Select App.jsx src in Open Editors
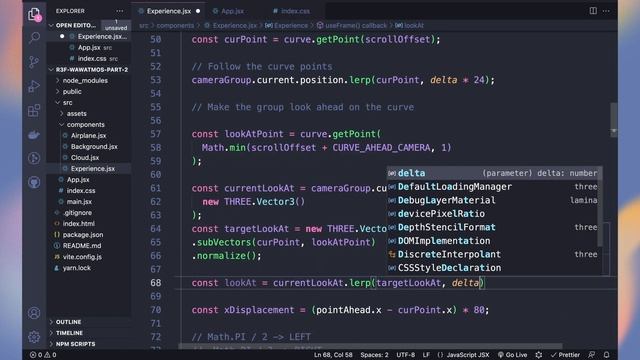This screenshot has height=360, width=640. [x=95, y=47]
